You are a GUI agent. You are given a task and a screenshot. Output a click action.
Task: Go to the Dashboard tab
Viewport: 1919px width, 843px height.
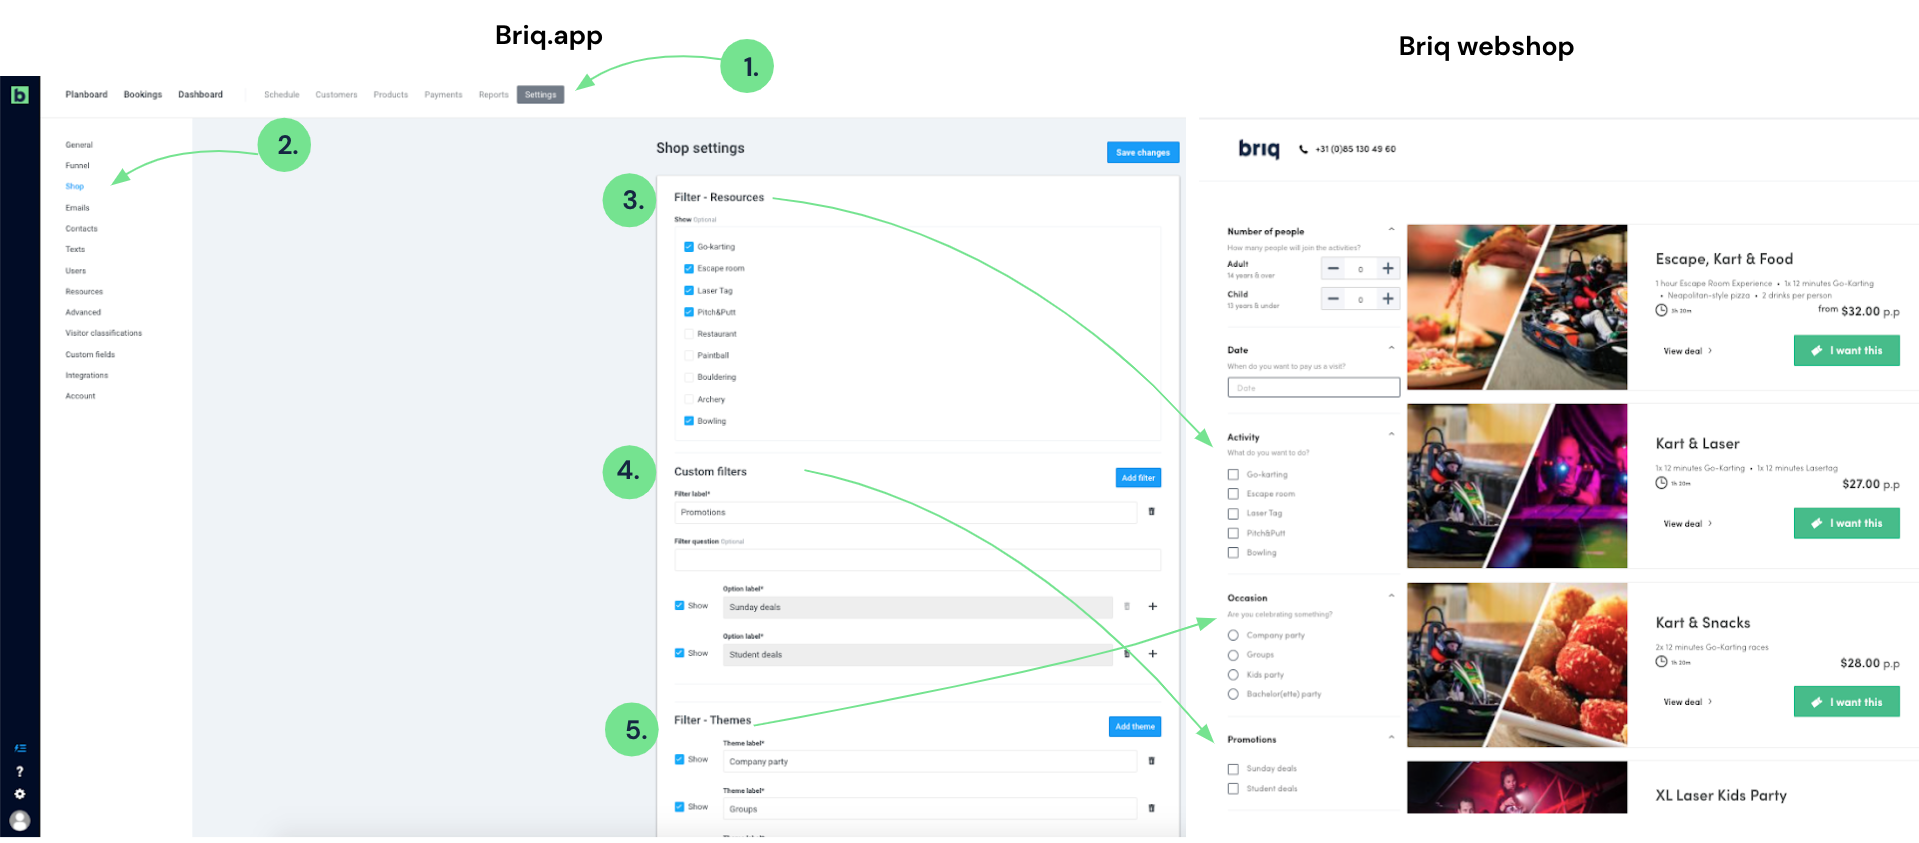(x=200, y=95)
